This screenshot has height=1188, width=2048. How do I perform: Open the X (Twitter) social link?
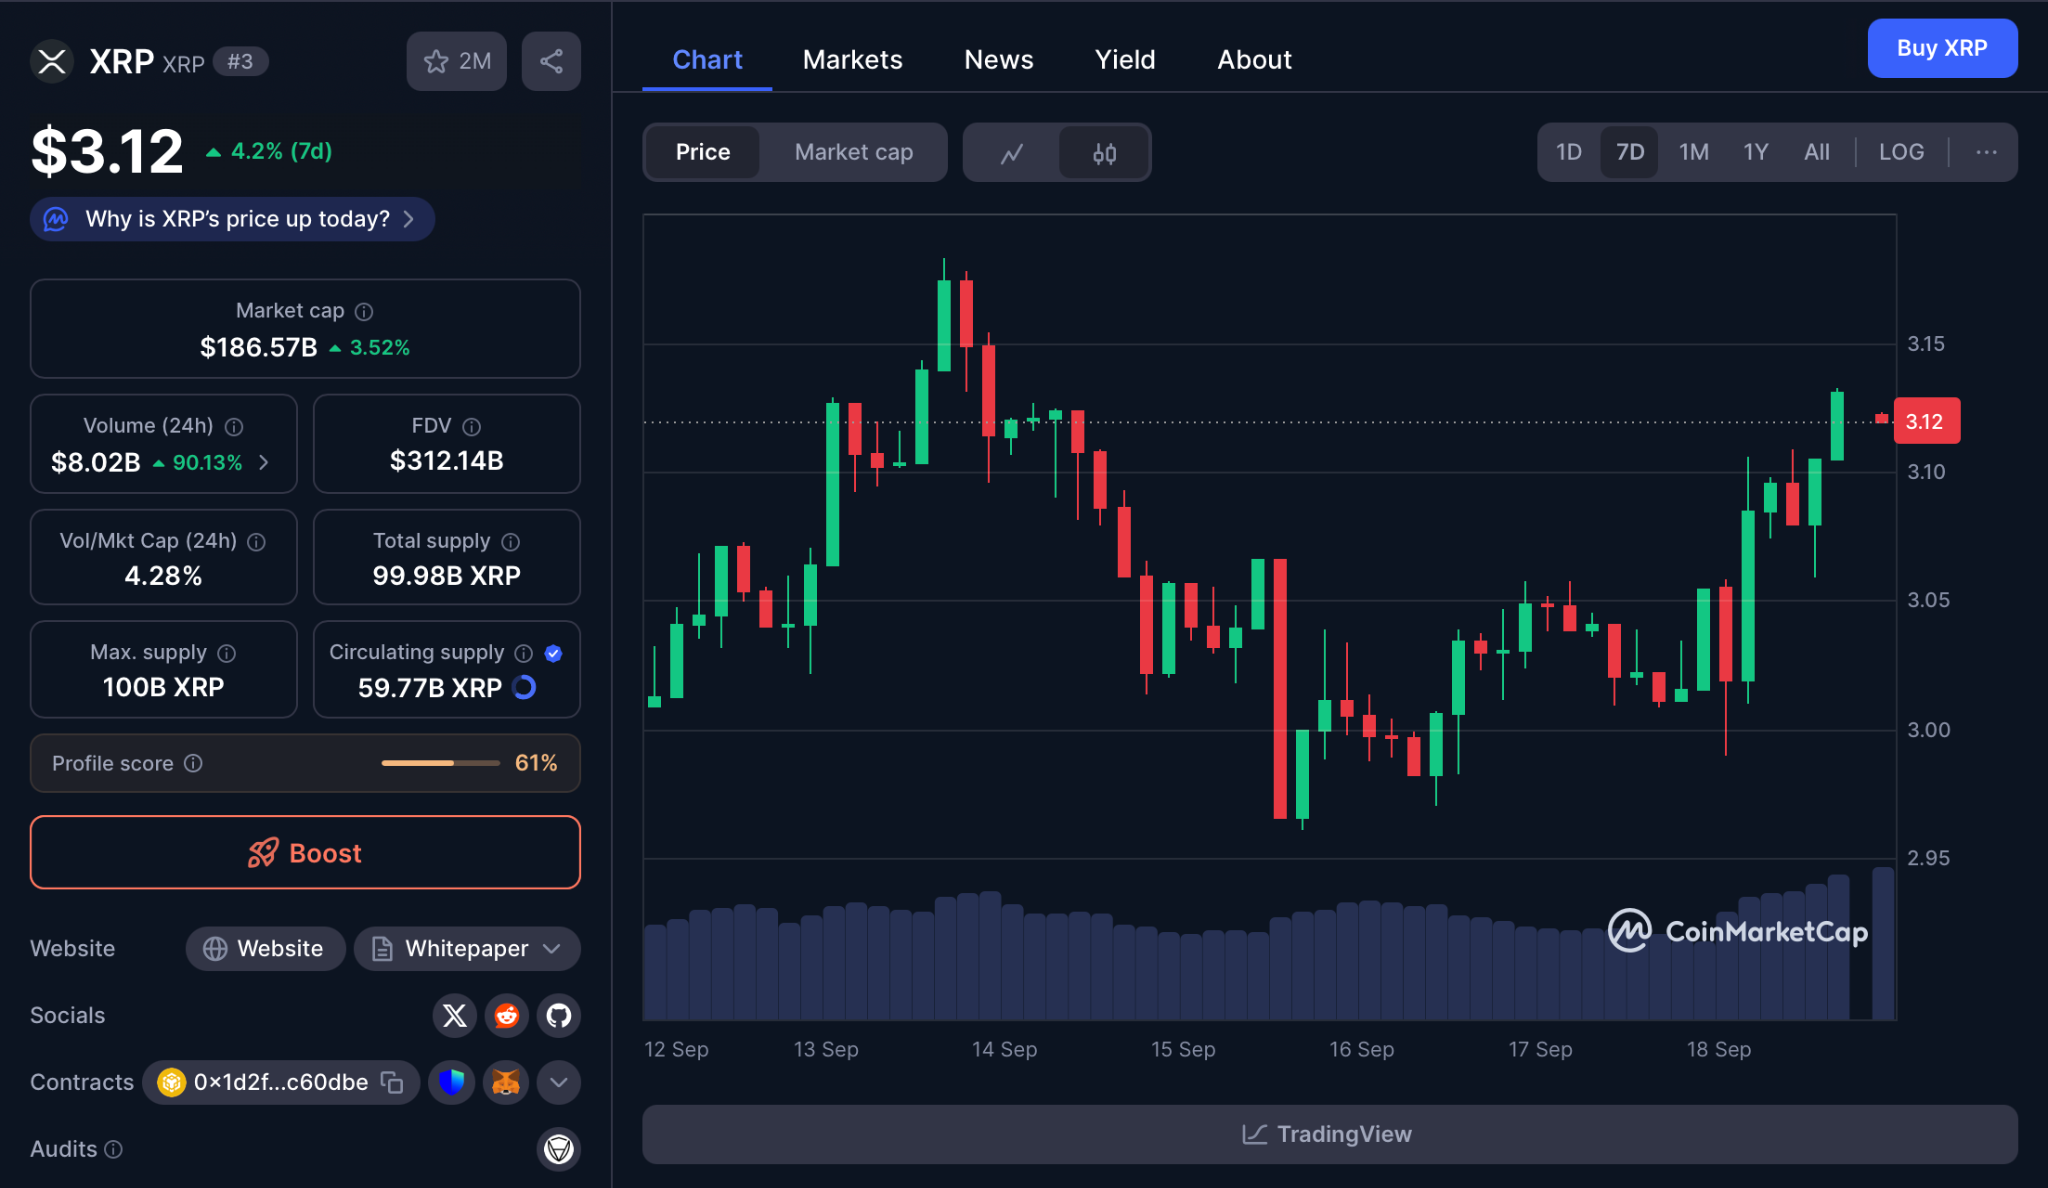click(x=454, y=1015)
